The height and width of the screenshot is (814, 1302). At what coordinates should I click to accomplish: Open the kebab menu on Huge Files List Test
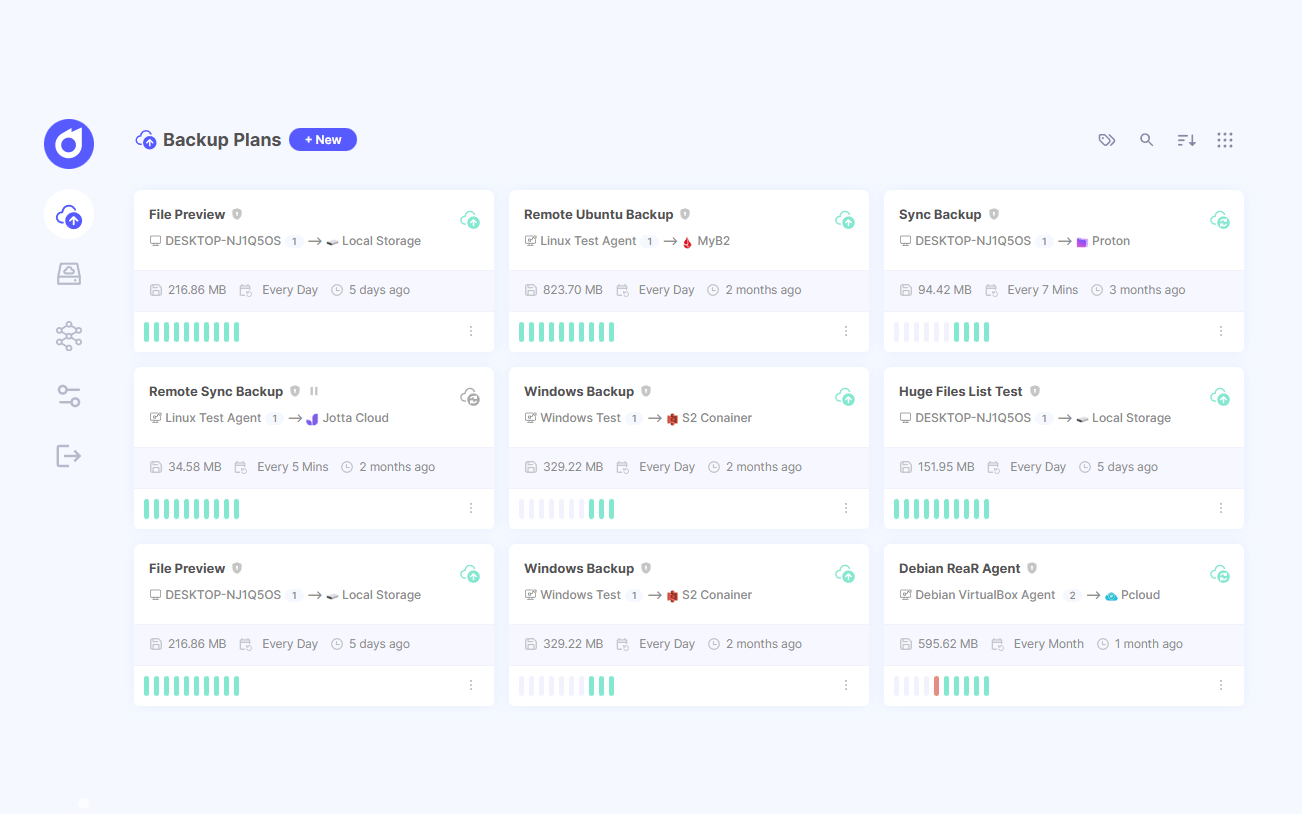pyautogui.click(x=1220, y=508)
